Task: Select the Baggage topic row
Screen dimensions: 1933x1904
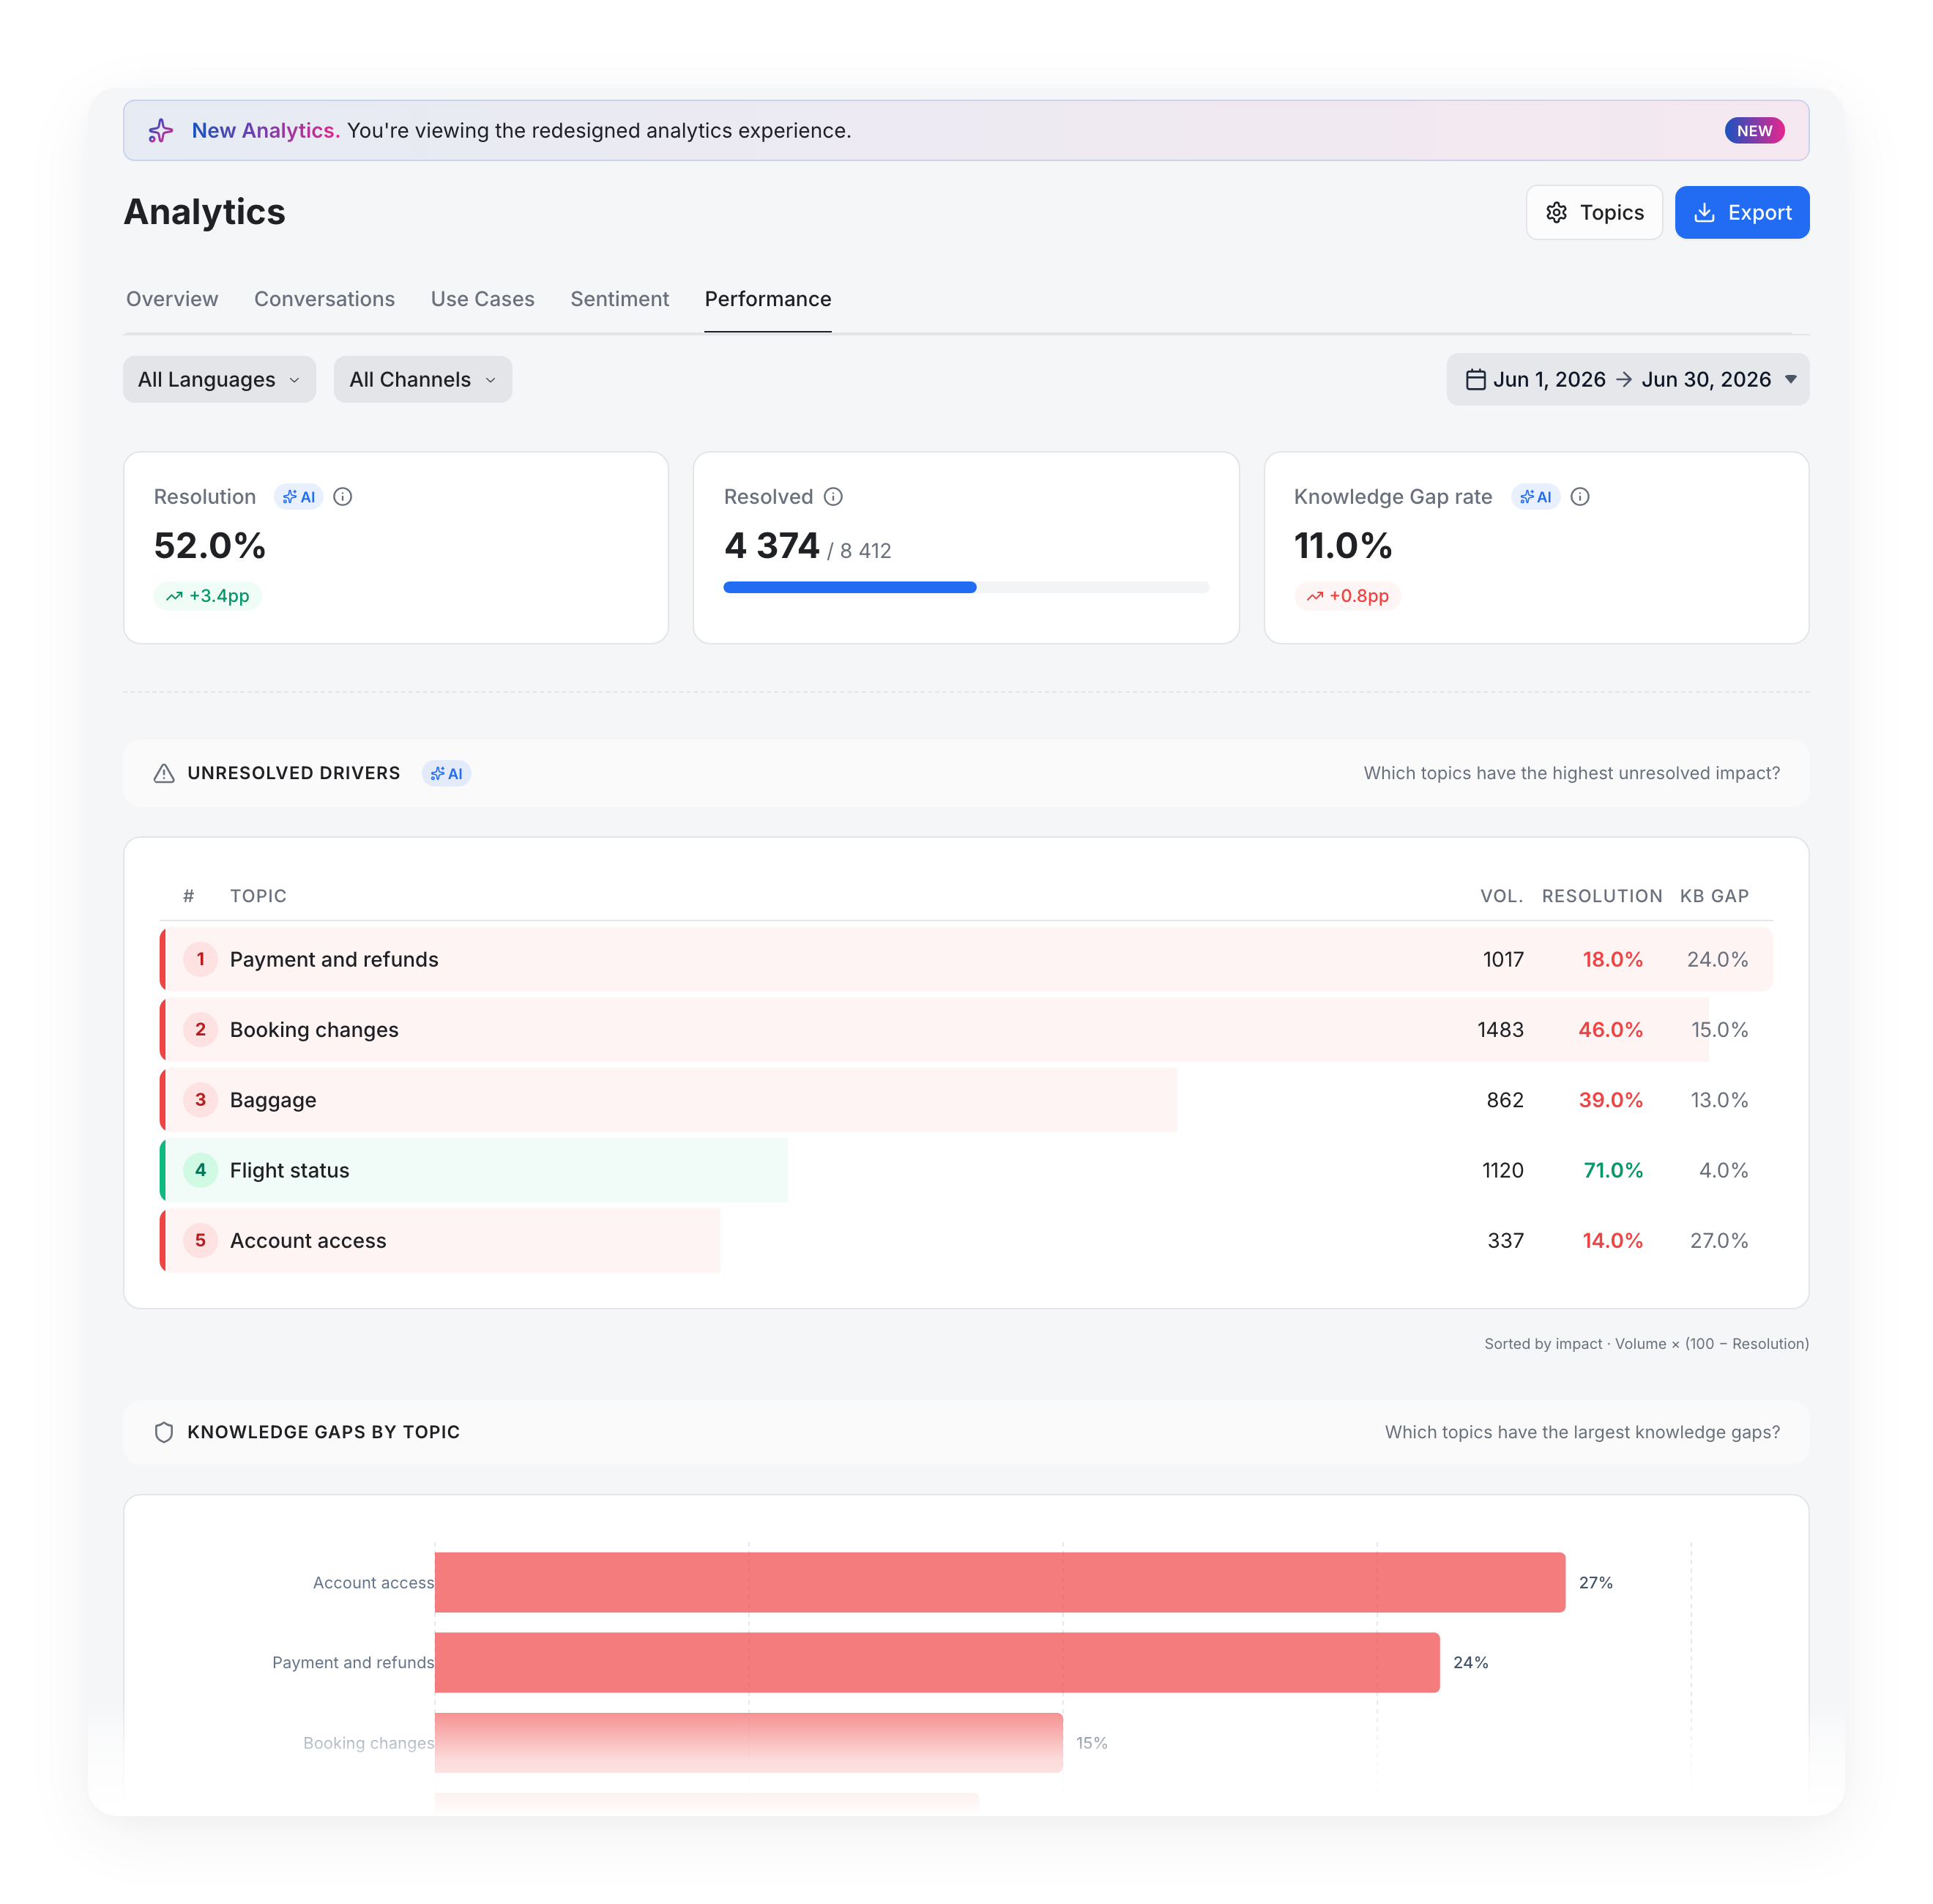Action: [x=966, y=1099]
